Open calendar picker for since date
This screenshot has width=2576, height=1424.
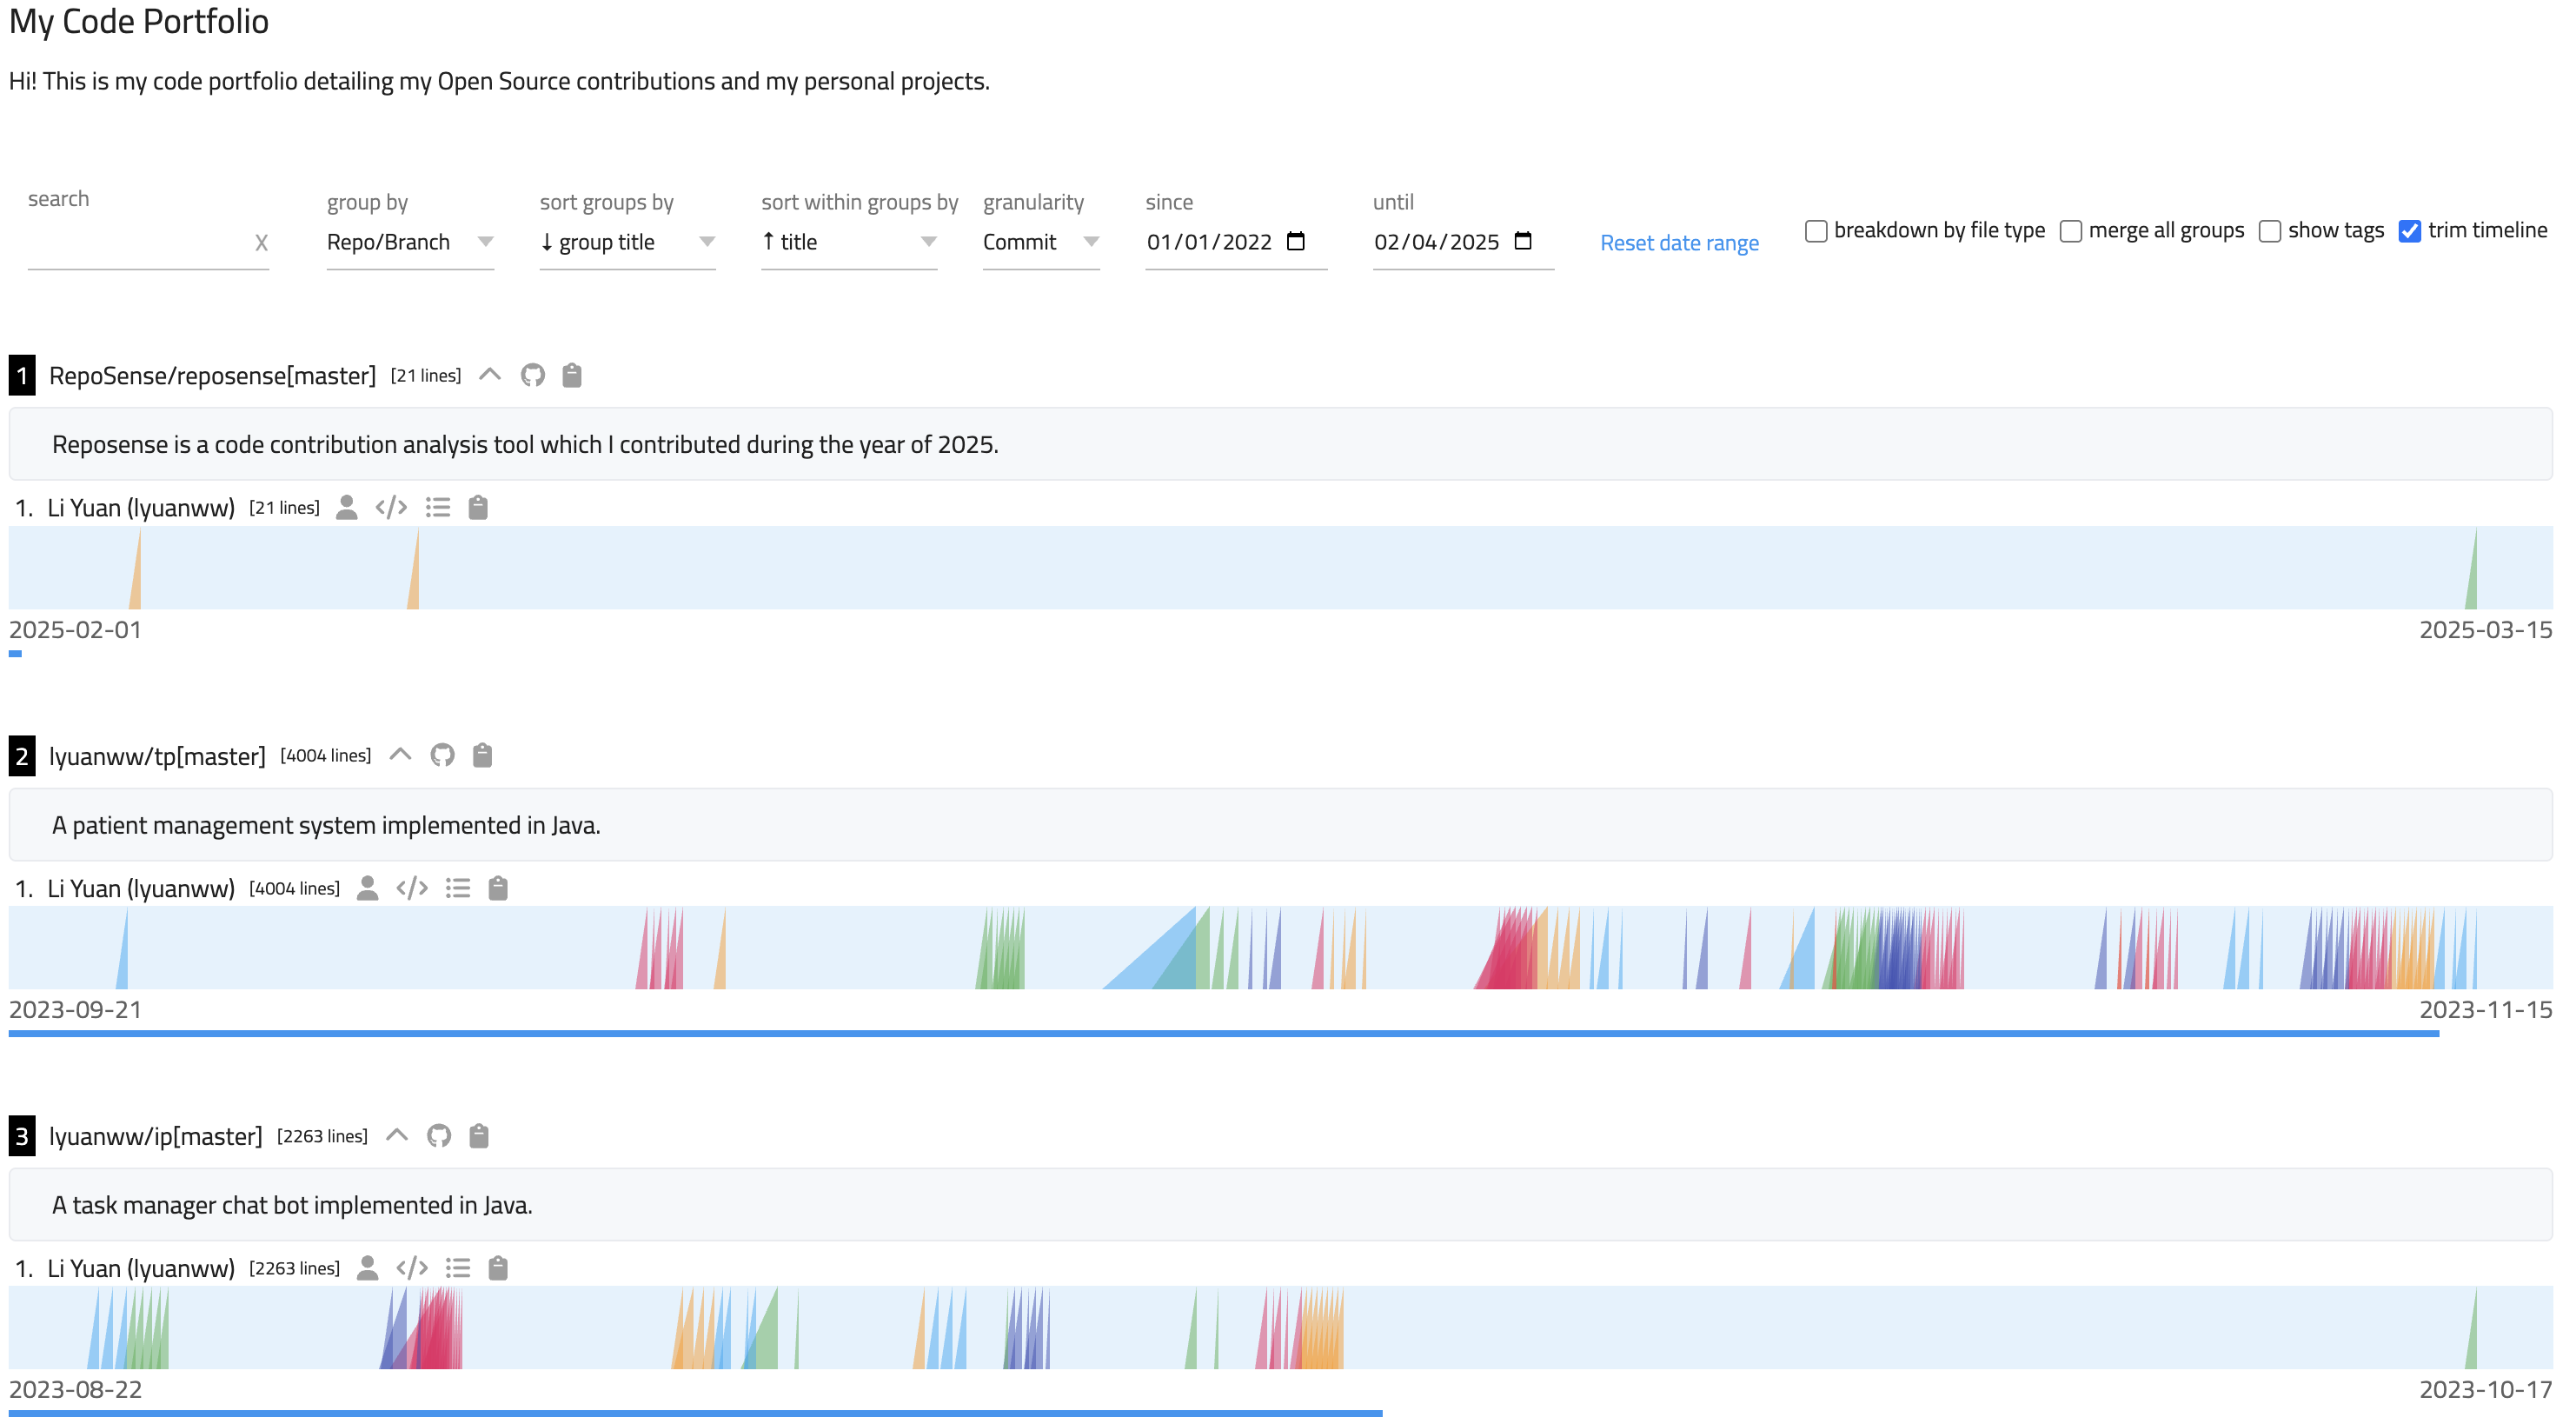tap(1296, 241)
